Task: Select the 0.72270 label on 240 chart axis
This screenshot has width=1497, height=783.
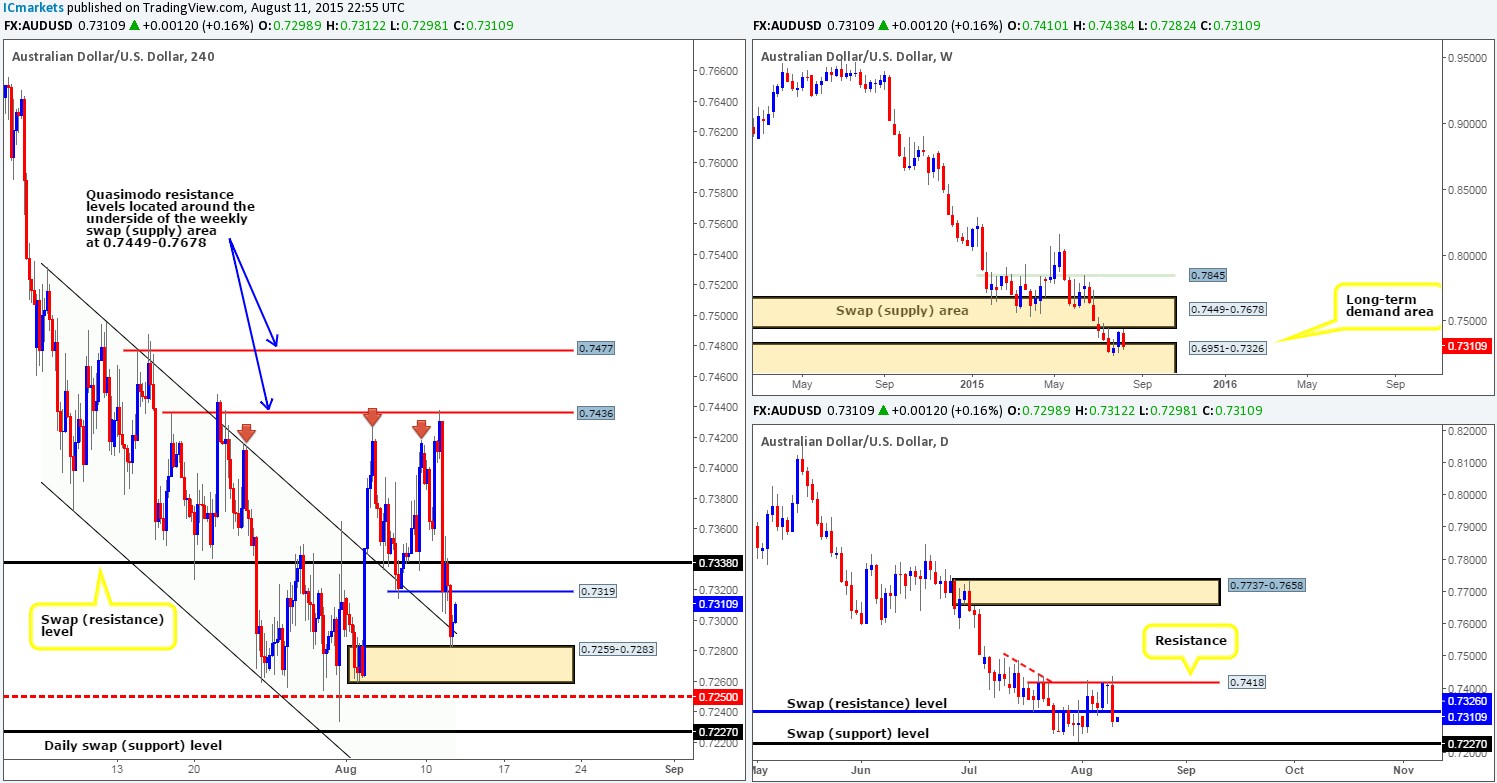Action: (716, 732)
